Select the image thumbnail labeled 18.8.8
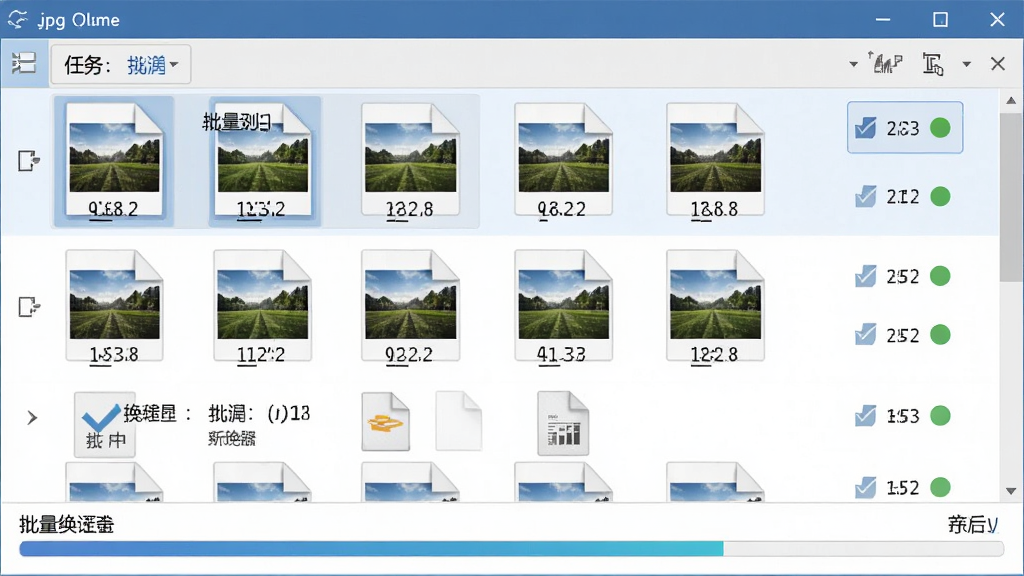This screenshot has height=576, width=1024. tap(715, 161)
